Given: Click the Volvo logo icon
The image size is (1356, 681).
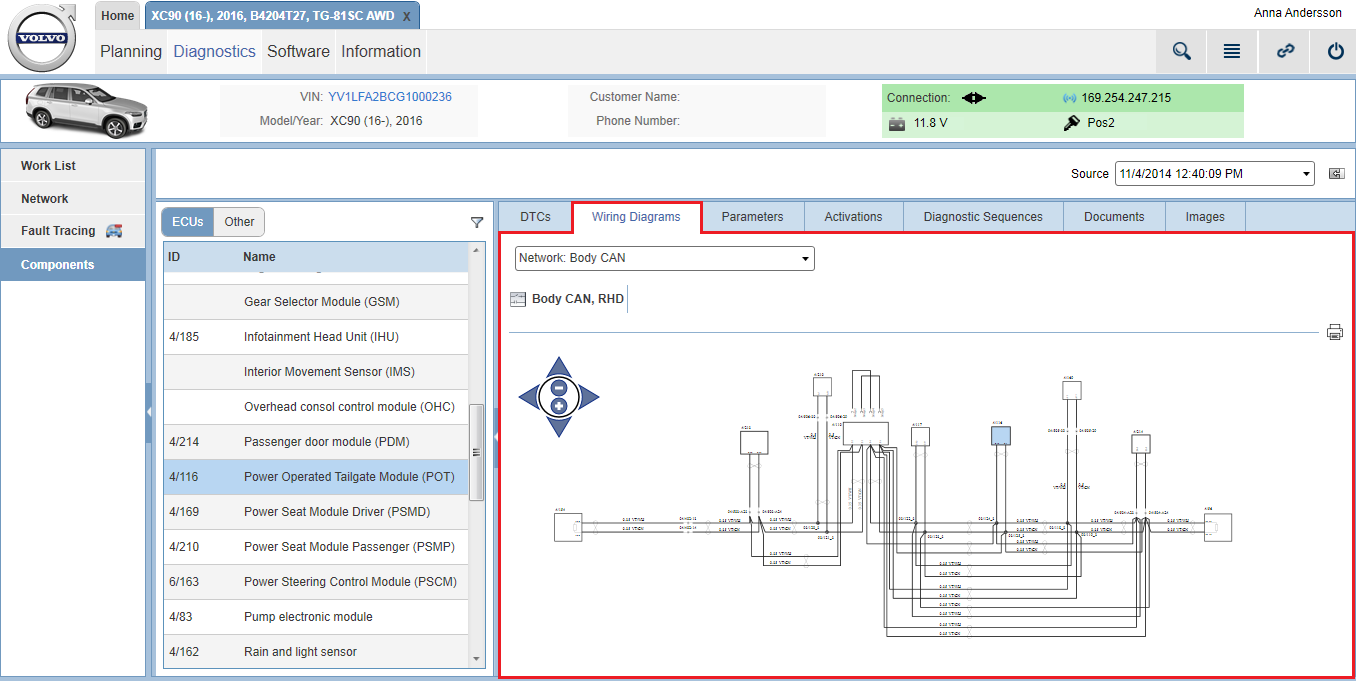Looking at the screenshot, I should pyautogui.click(x=43, y=37).
